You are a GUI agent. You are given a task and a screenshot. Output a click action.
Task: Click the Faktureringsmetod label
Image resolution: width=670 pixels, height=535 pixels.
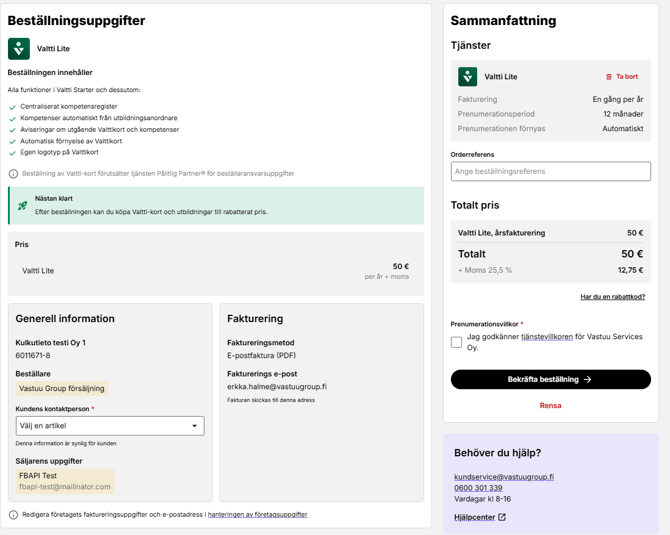261,343
